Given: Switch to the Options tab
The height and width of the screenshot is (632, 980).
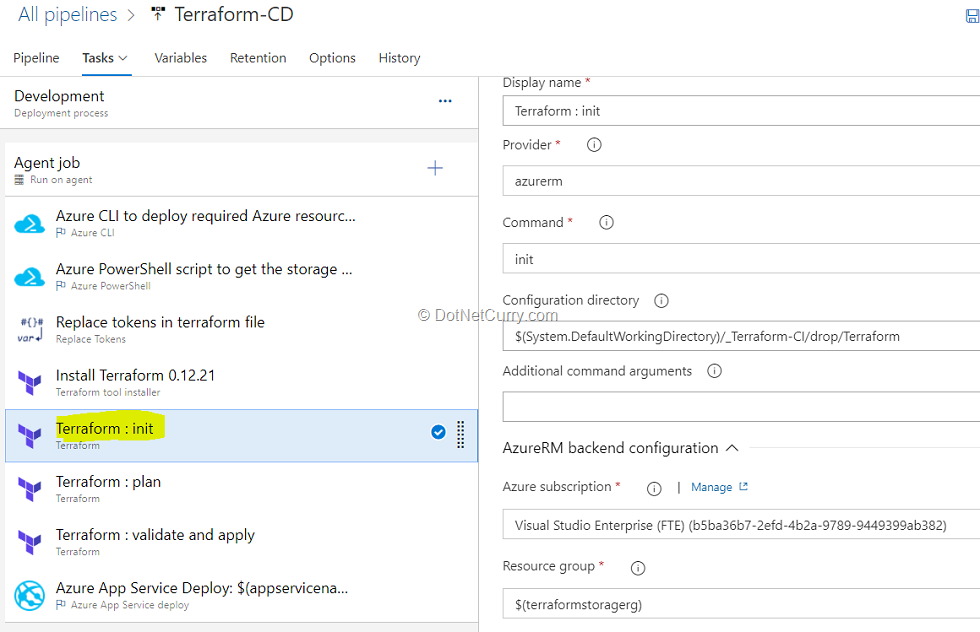Looking at the screenshot, I should [332, 58].
